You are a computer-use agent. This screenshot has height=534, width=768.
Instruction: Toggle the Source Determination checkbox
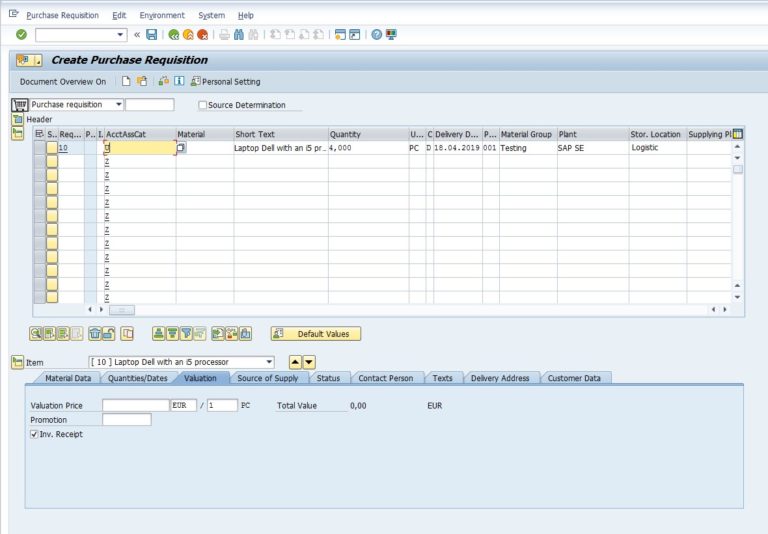pos(202,105)
